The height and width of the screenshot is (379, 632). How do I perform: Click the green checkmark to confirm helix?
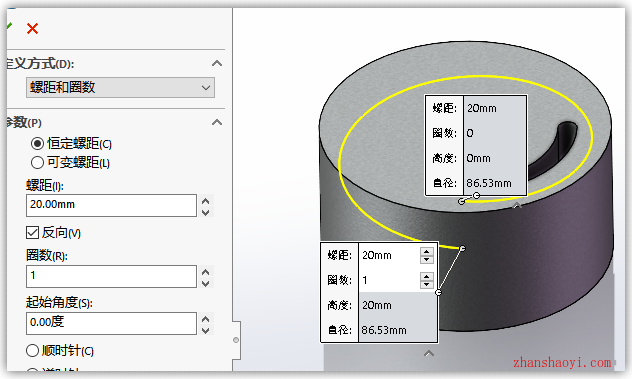pyautogui.click(x=9, y=27)
